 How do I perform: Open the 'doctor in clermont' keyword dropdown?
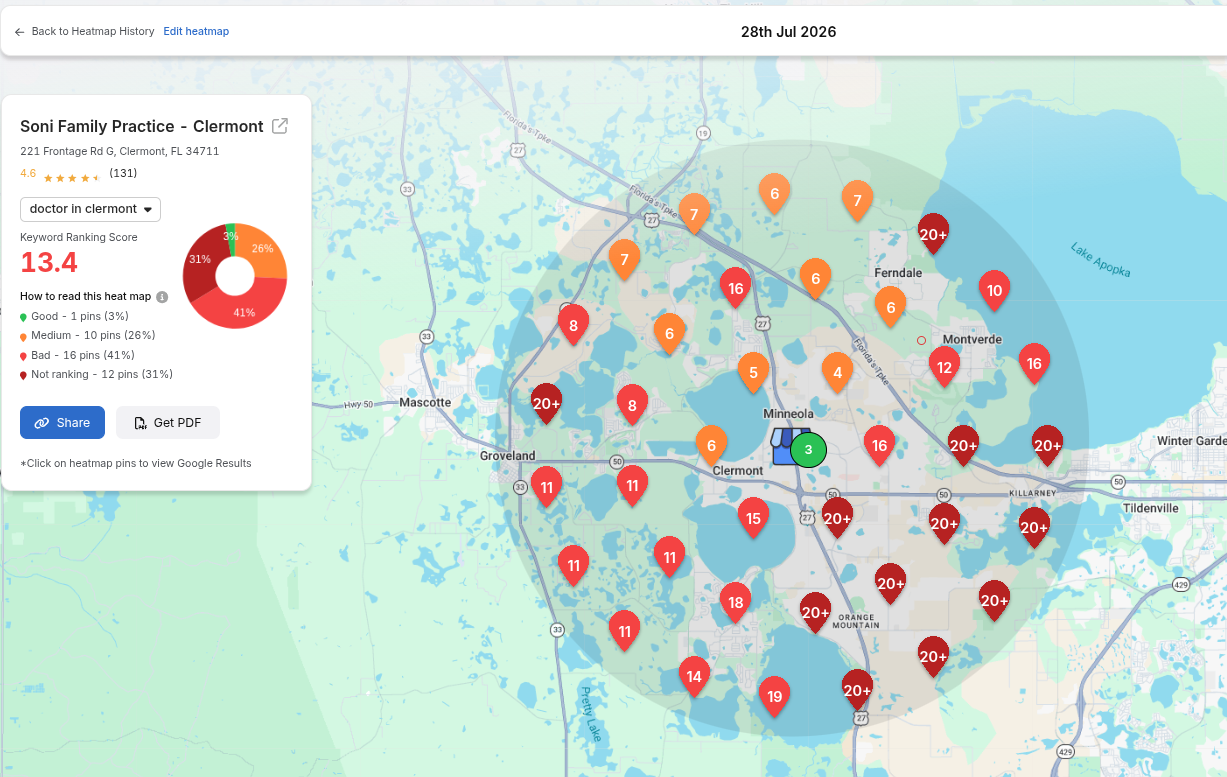pos(90,209)
